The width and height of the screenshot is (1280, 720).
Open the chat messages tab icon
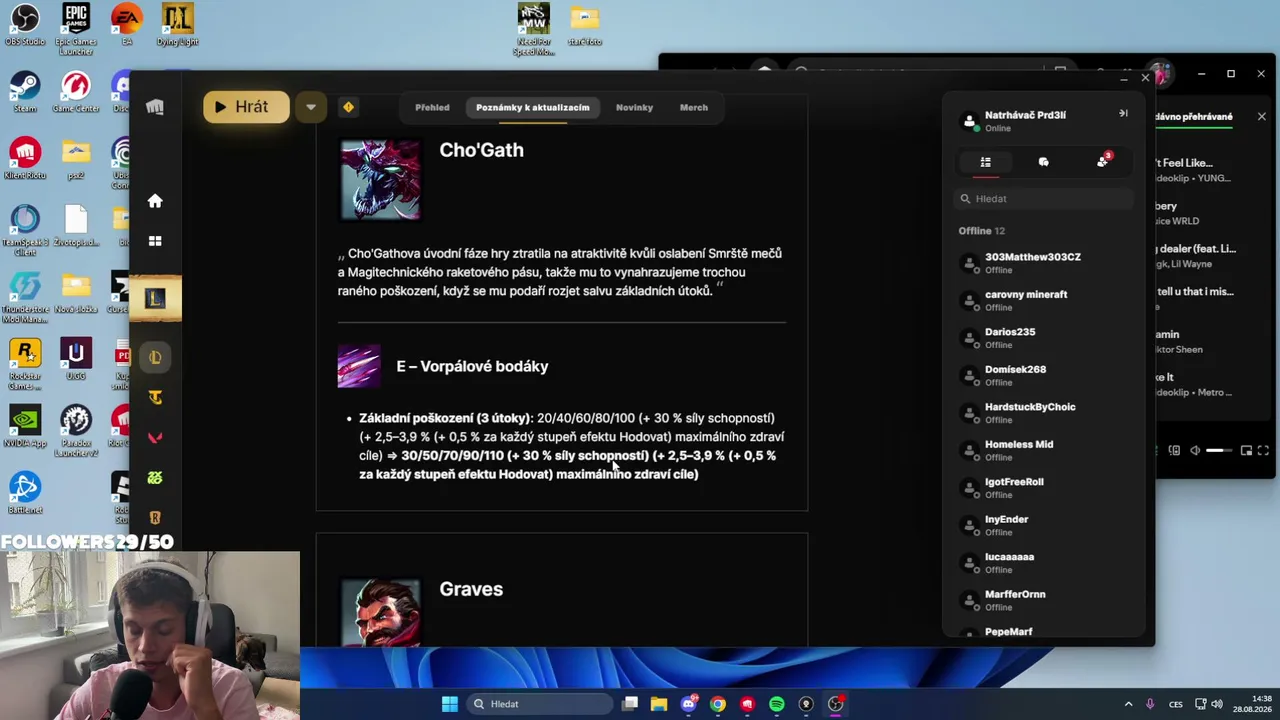point(1043,162)
